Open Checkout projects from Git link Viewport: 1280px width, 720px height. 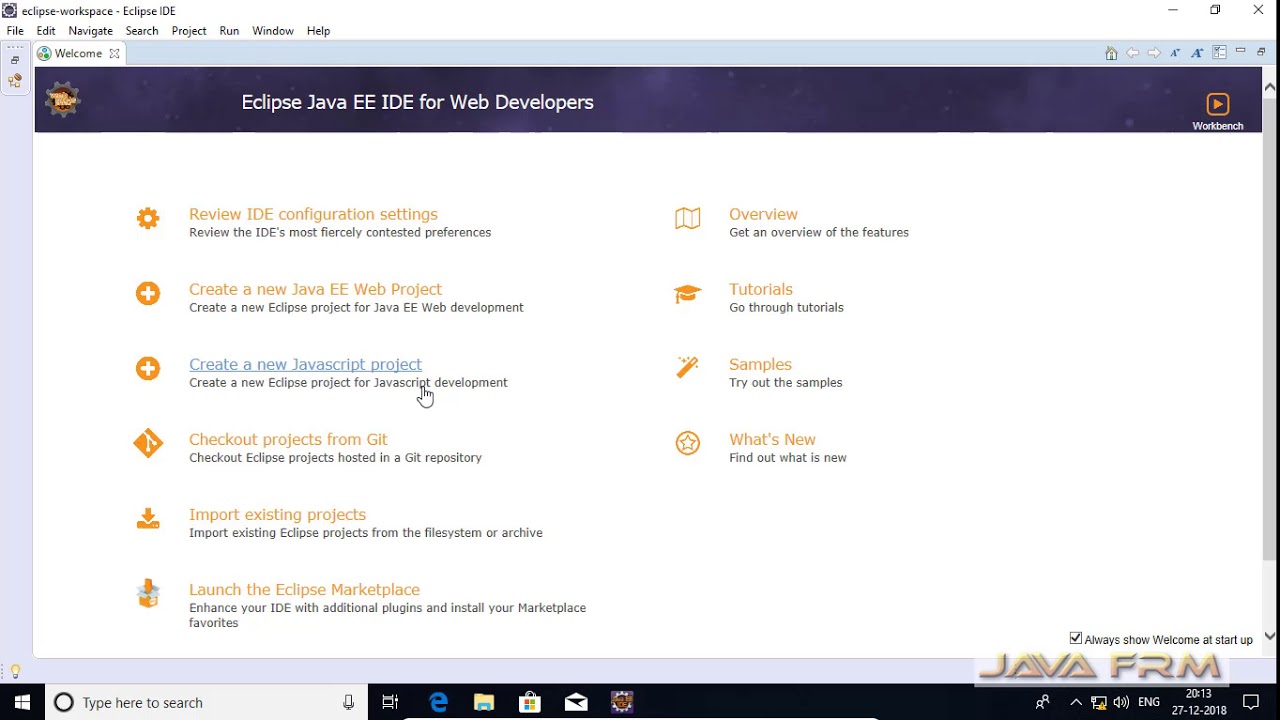(288, 439)
